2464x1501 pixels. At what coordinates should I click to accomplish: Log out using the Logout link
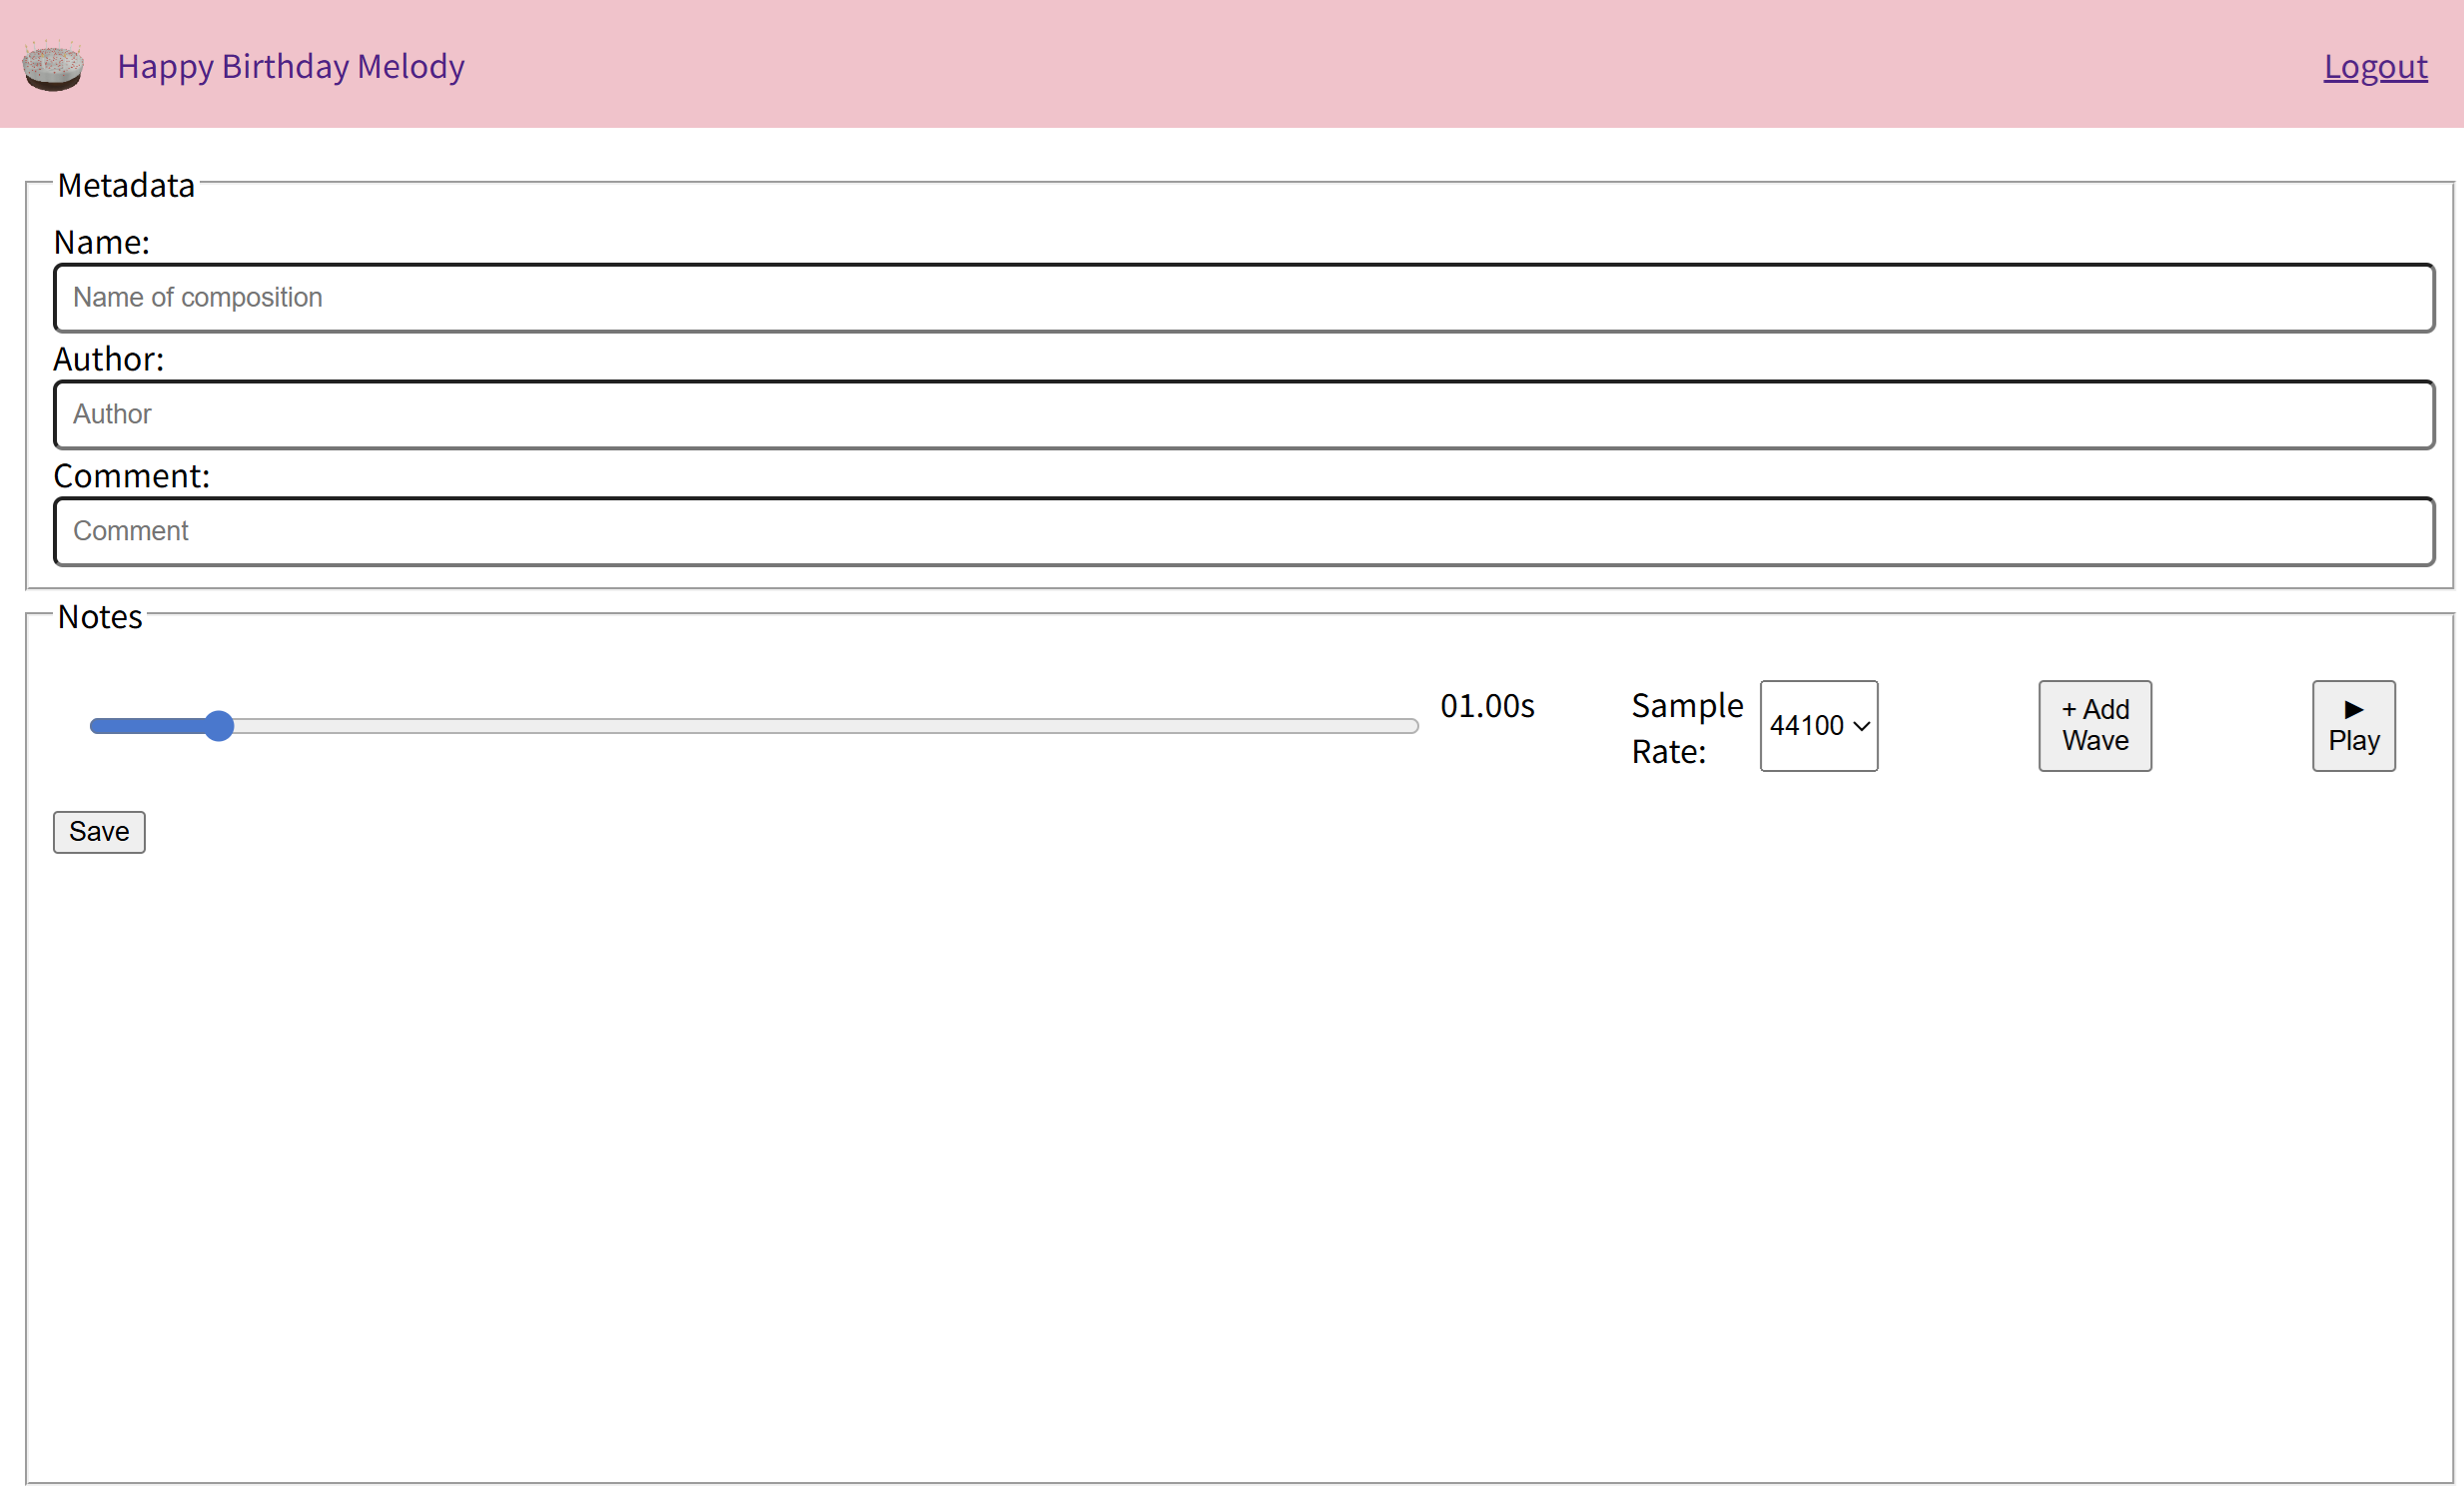click(2374, 66)
